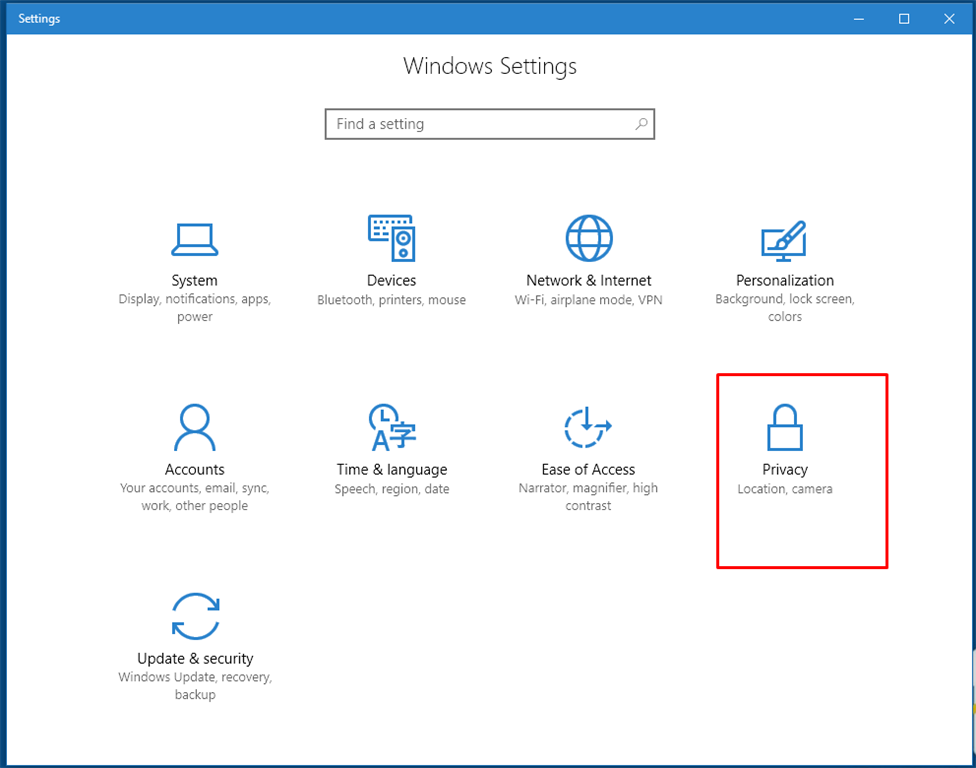Click 'Narrator, magnifier, high contrast' description
The image size is (976, 768).
click(588, 497)
